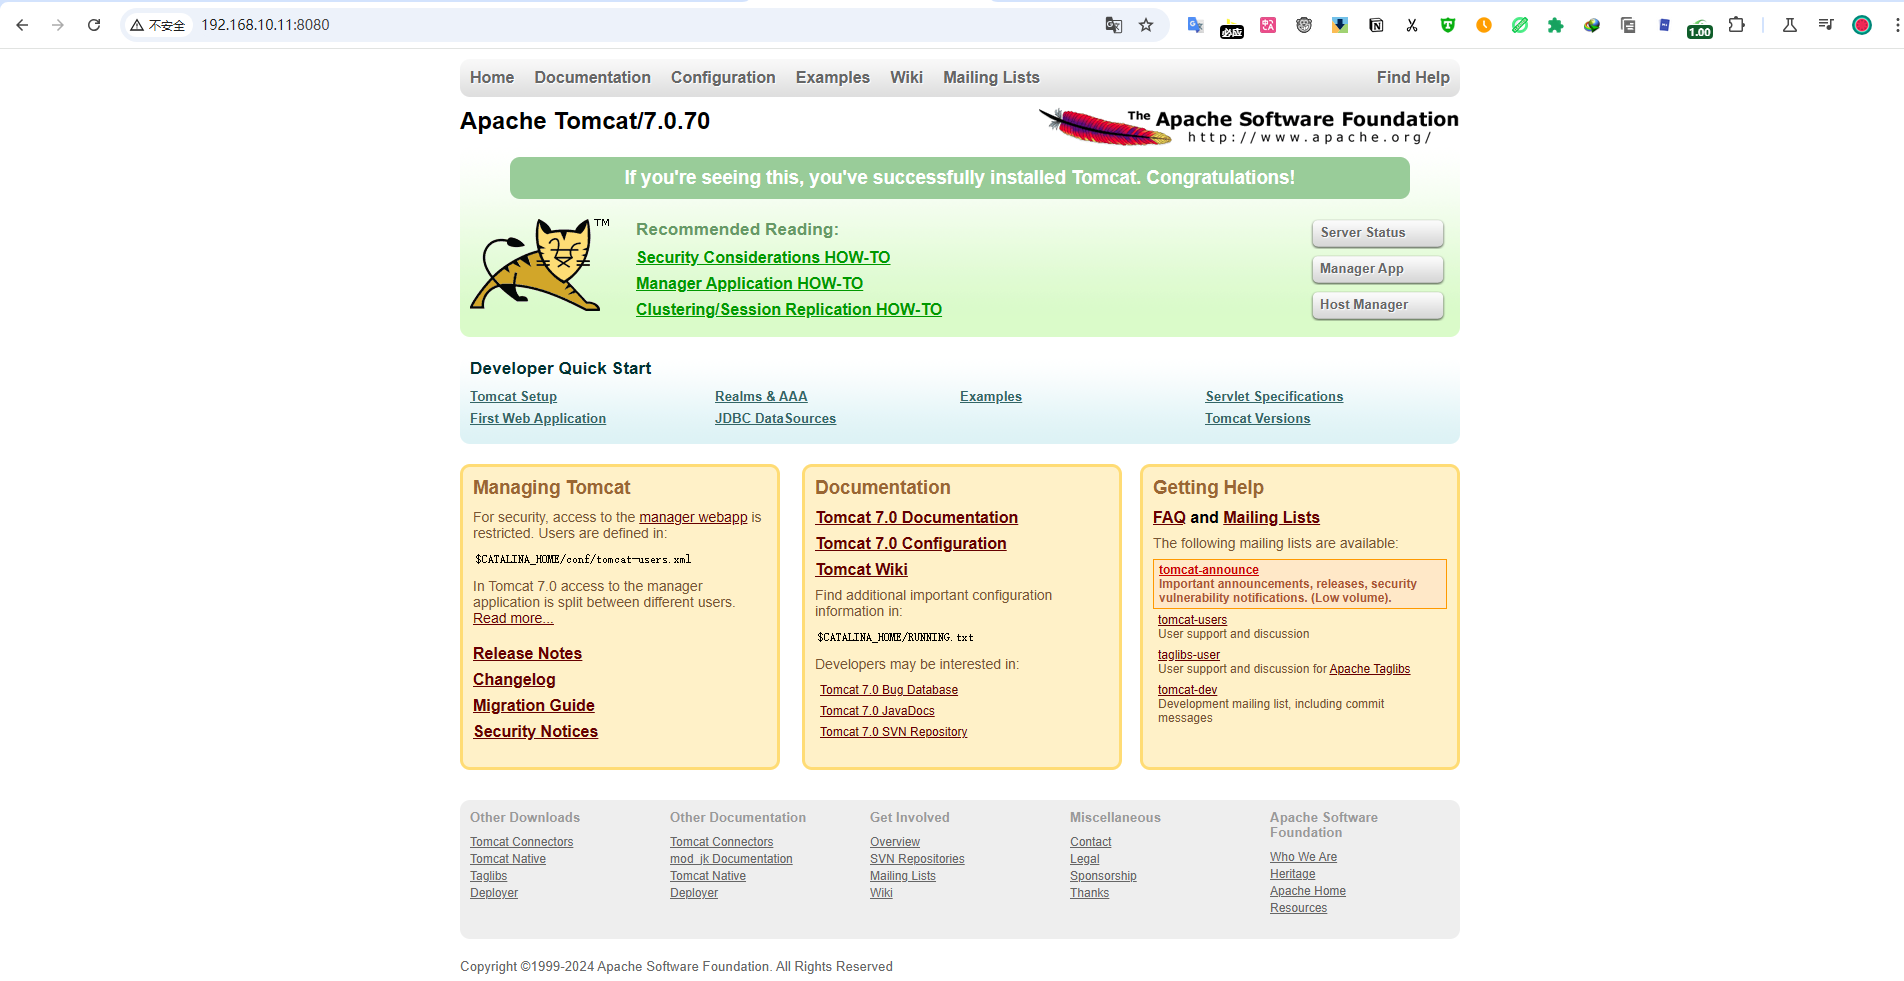Viewport: 1904px width, 981px height.
Task: Open the Tampermonkey monkey-face extension
Action: (x=1304, y=25)
